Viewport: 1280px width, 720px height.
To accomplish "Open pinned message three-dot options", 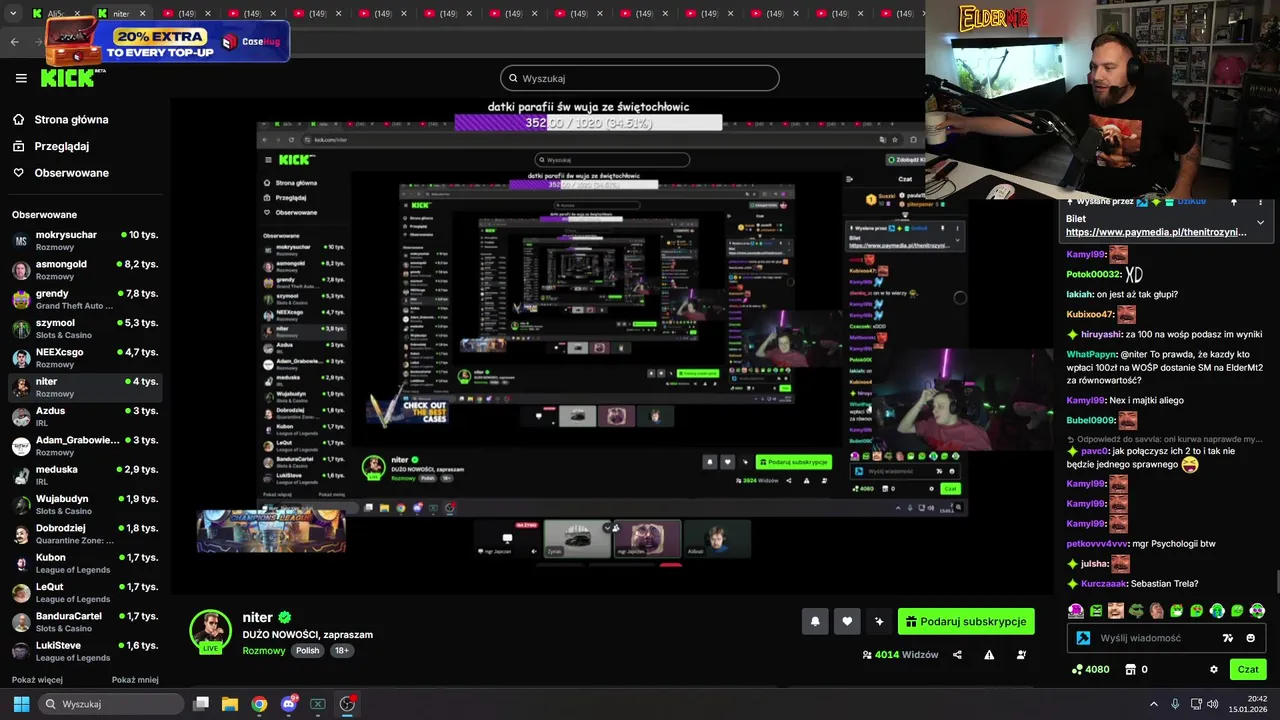I will tap(1260, 202).
